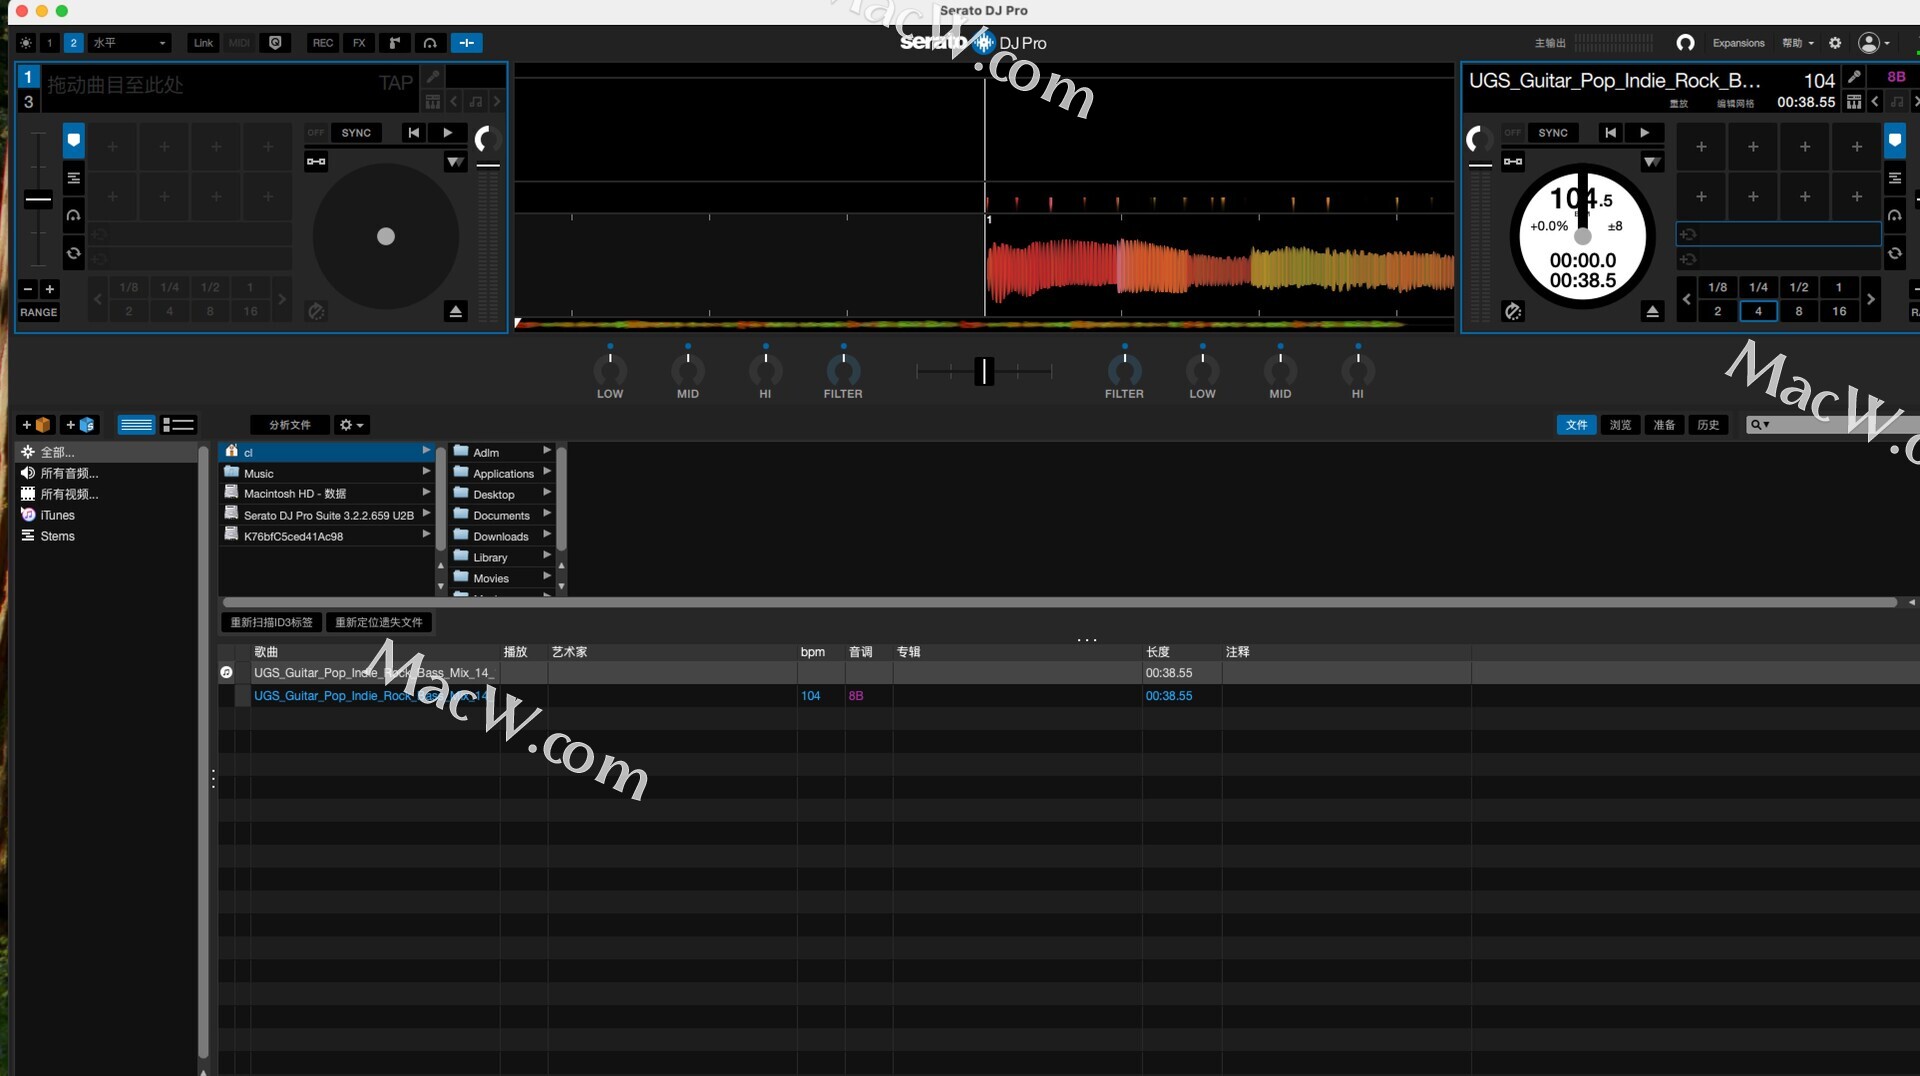The width and height of the screenshot is (1920, 1076).
Task: Expand the Macintosh HD - 数据 volume arrow
Action: (x=426, y=493)
